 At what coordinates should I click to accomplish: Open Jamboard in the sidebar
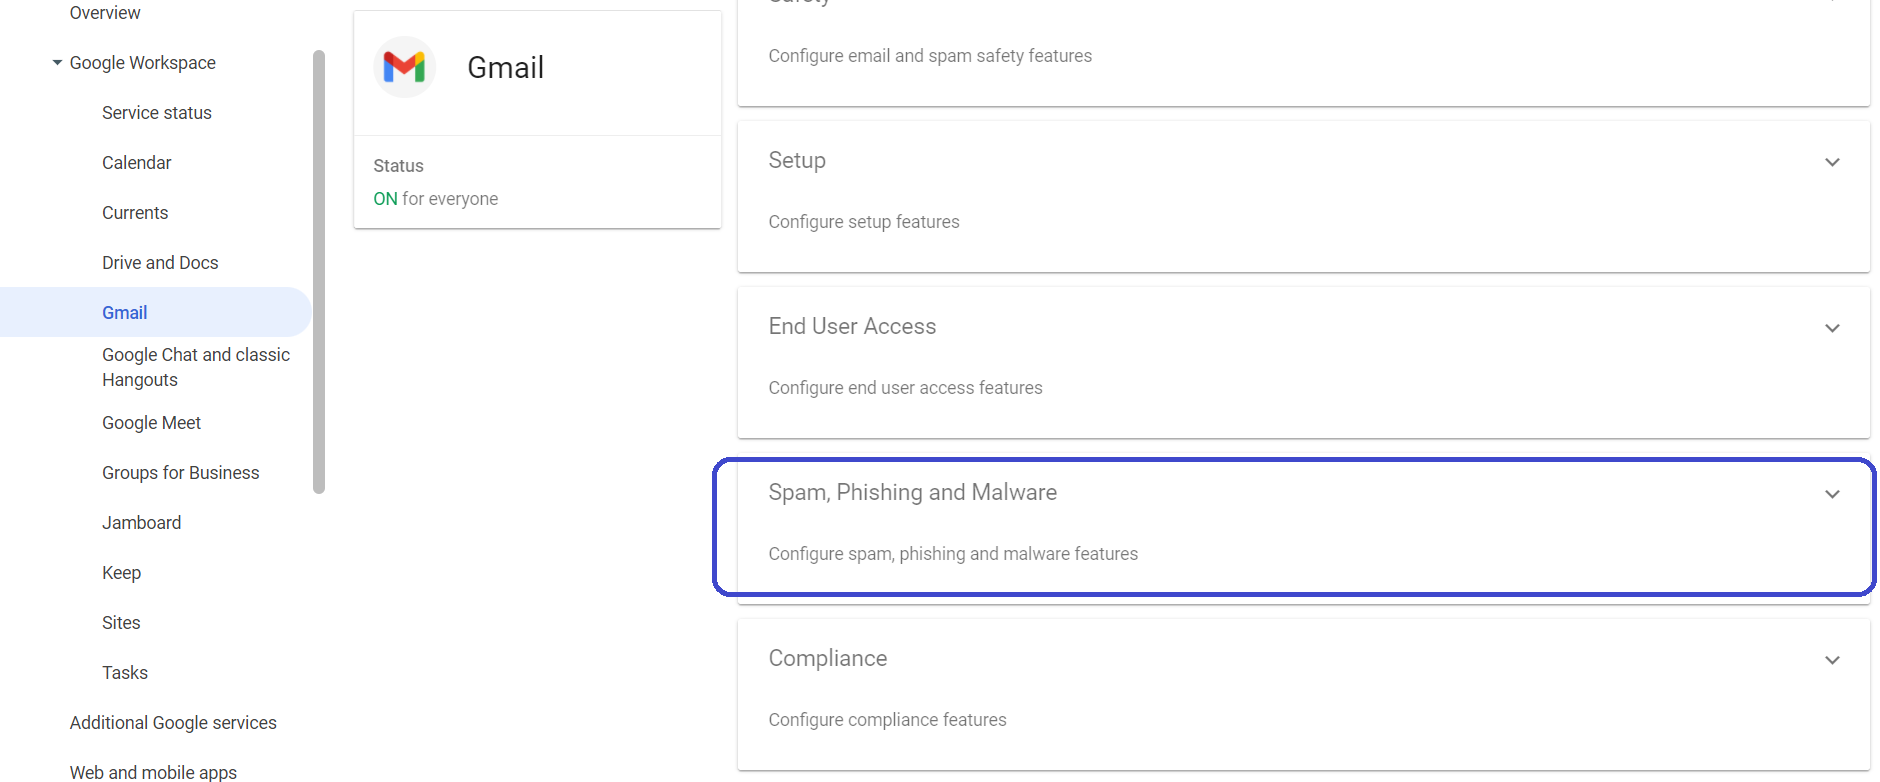142,523
